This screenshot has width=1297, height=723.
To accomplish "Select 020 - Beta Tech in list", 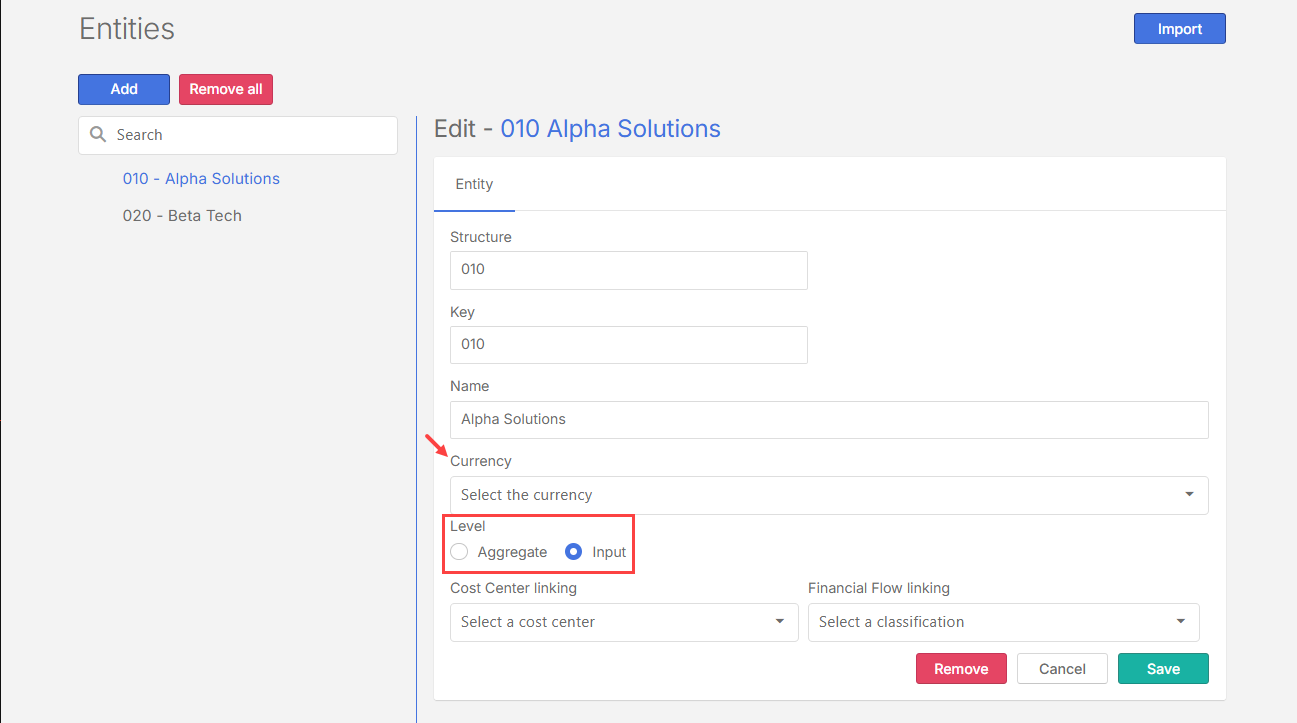I will (x=182, y=216).
